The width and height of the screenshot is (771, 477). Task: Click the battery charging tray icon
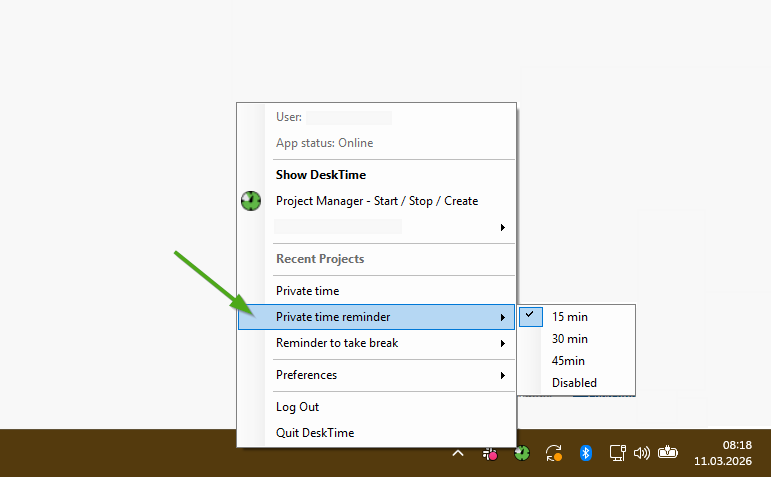tap(668, 453)
